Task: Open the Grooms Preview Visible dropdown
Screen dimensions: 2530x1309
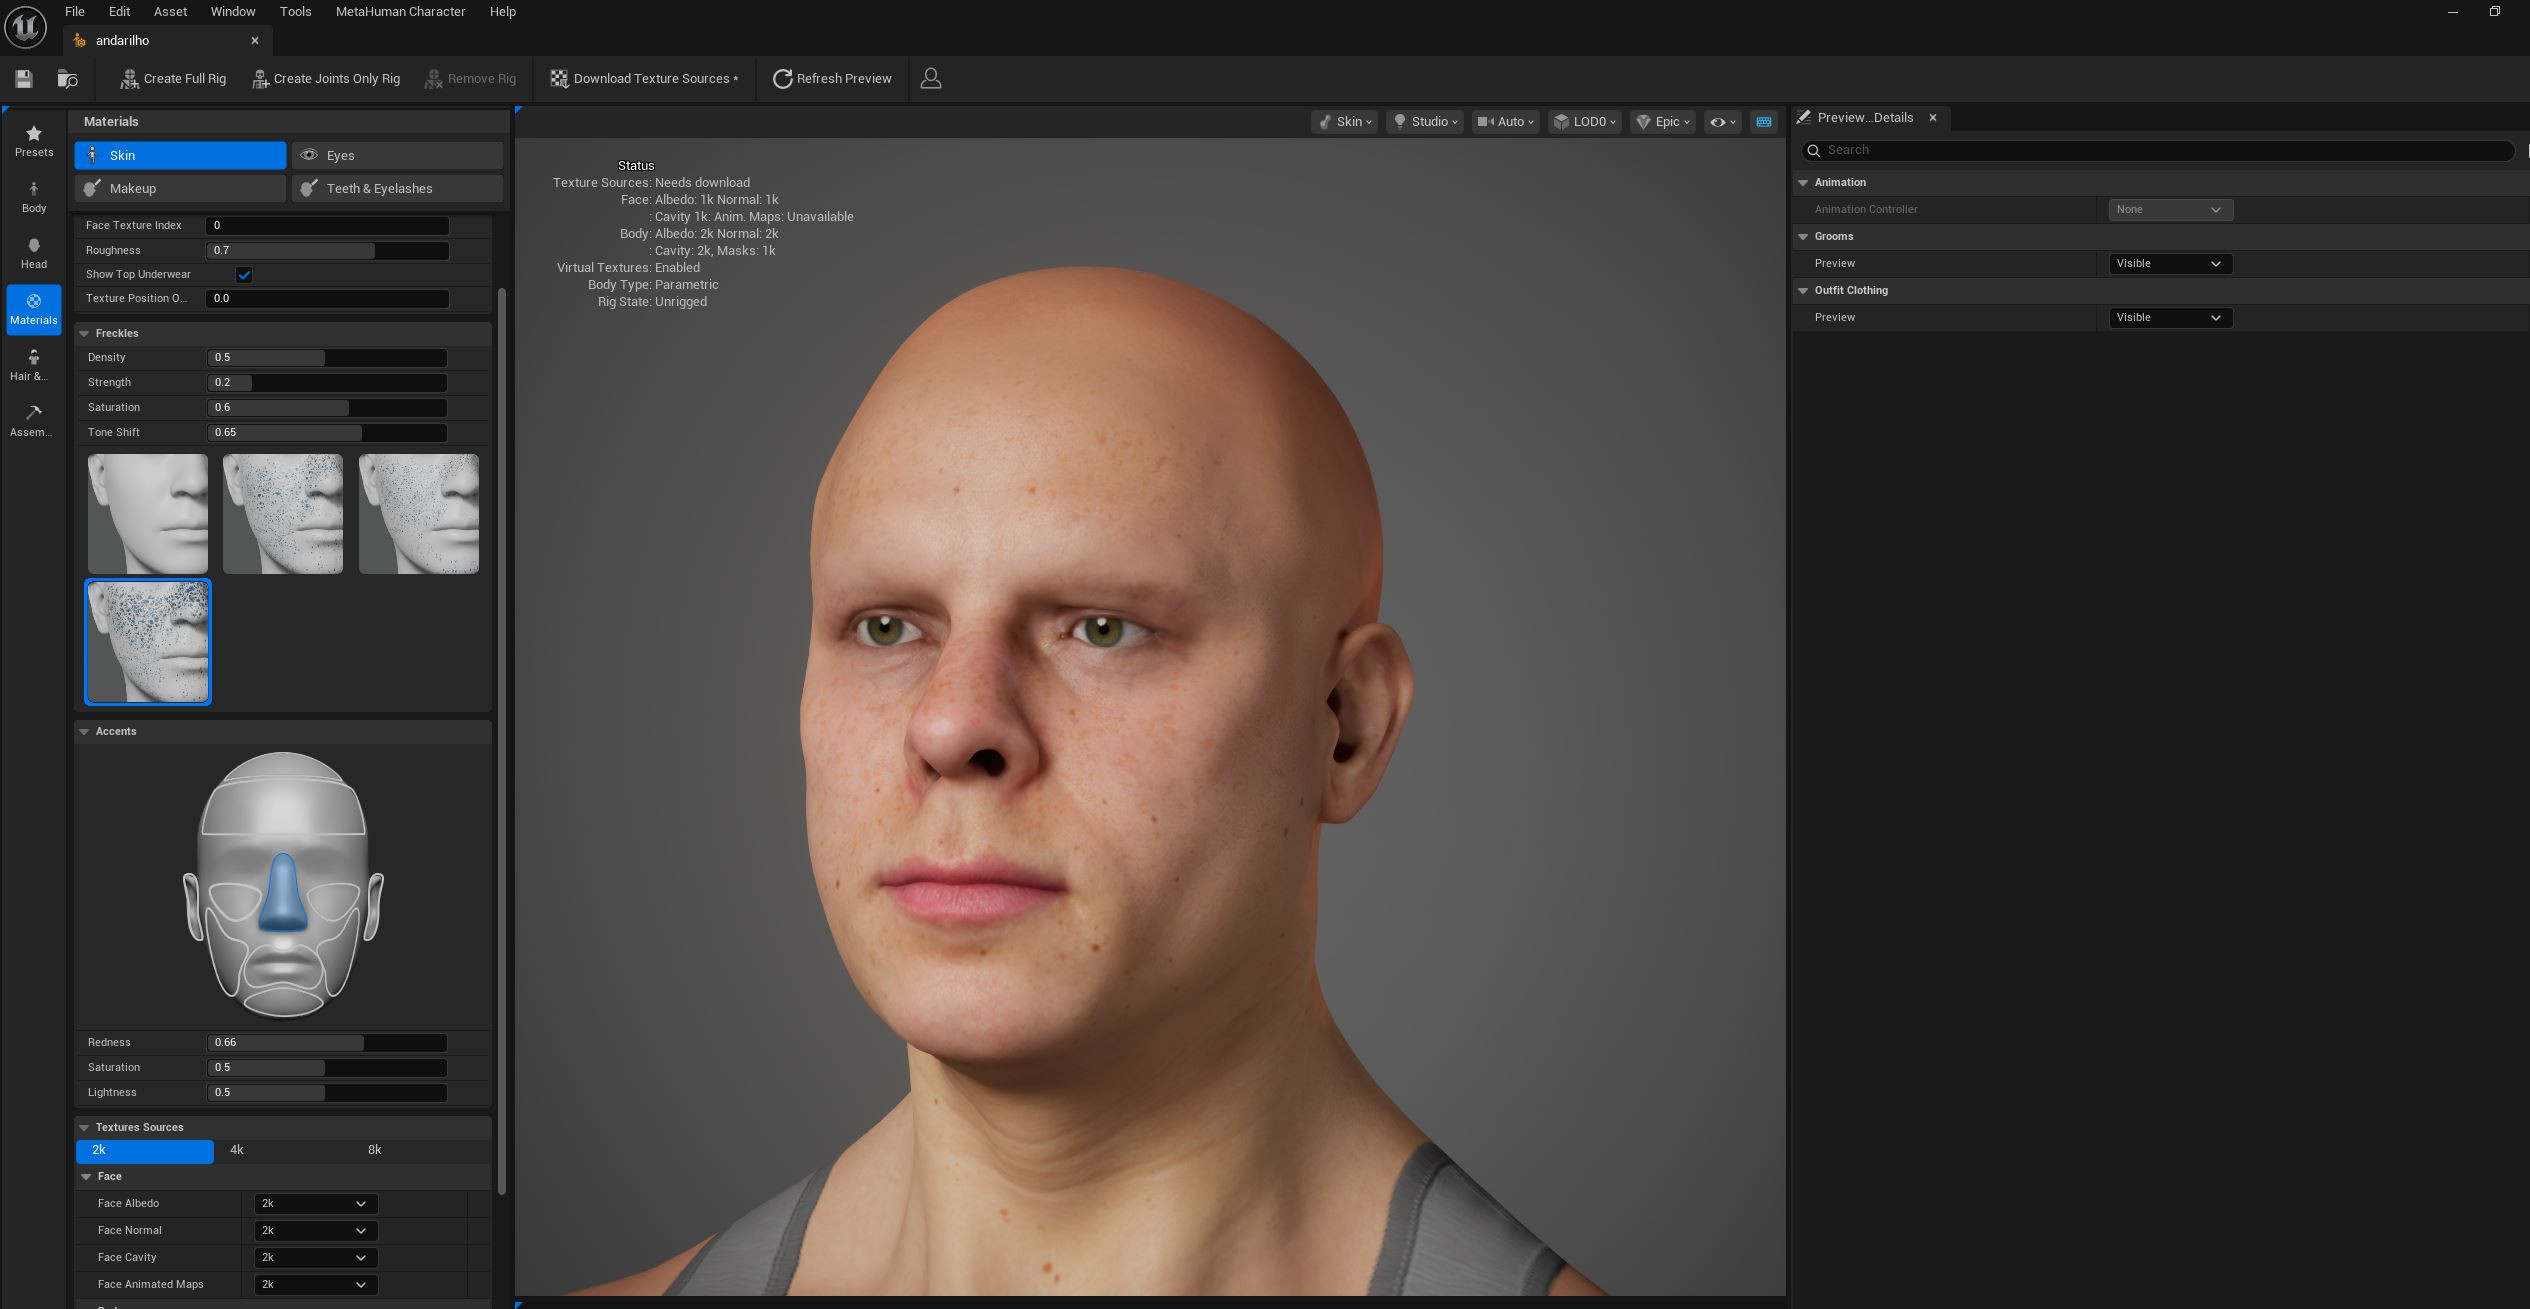Action: click(2169, 263)
